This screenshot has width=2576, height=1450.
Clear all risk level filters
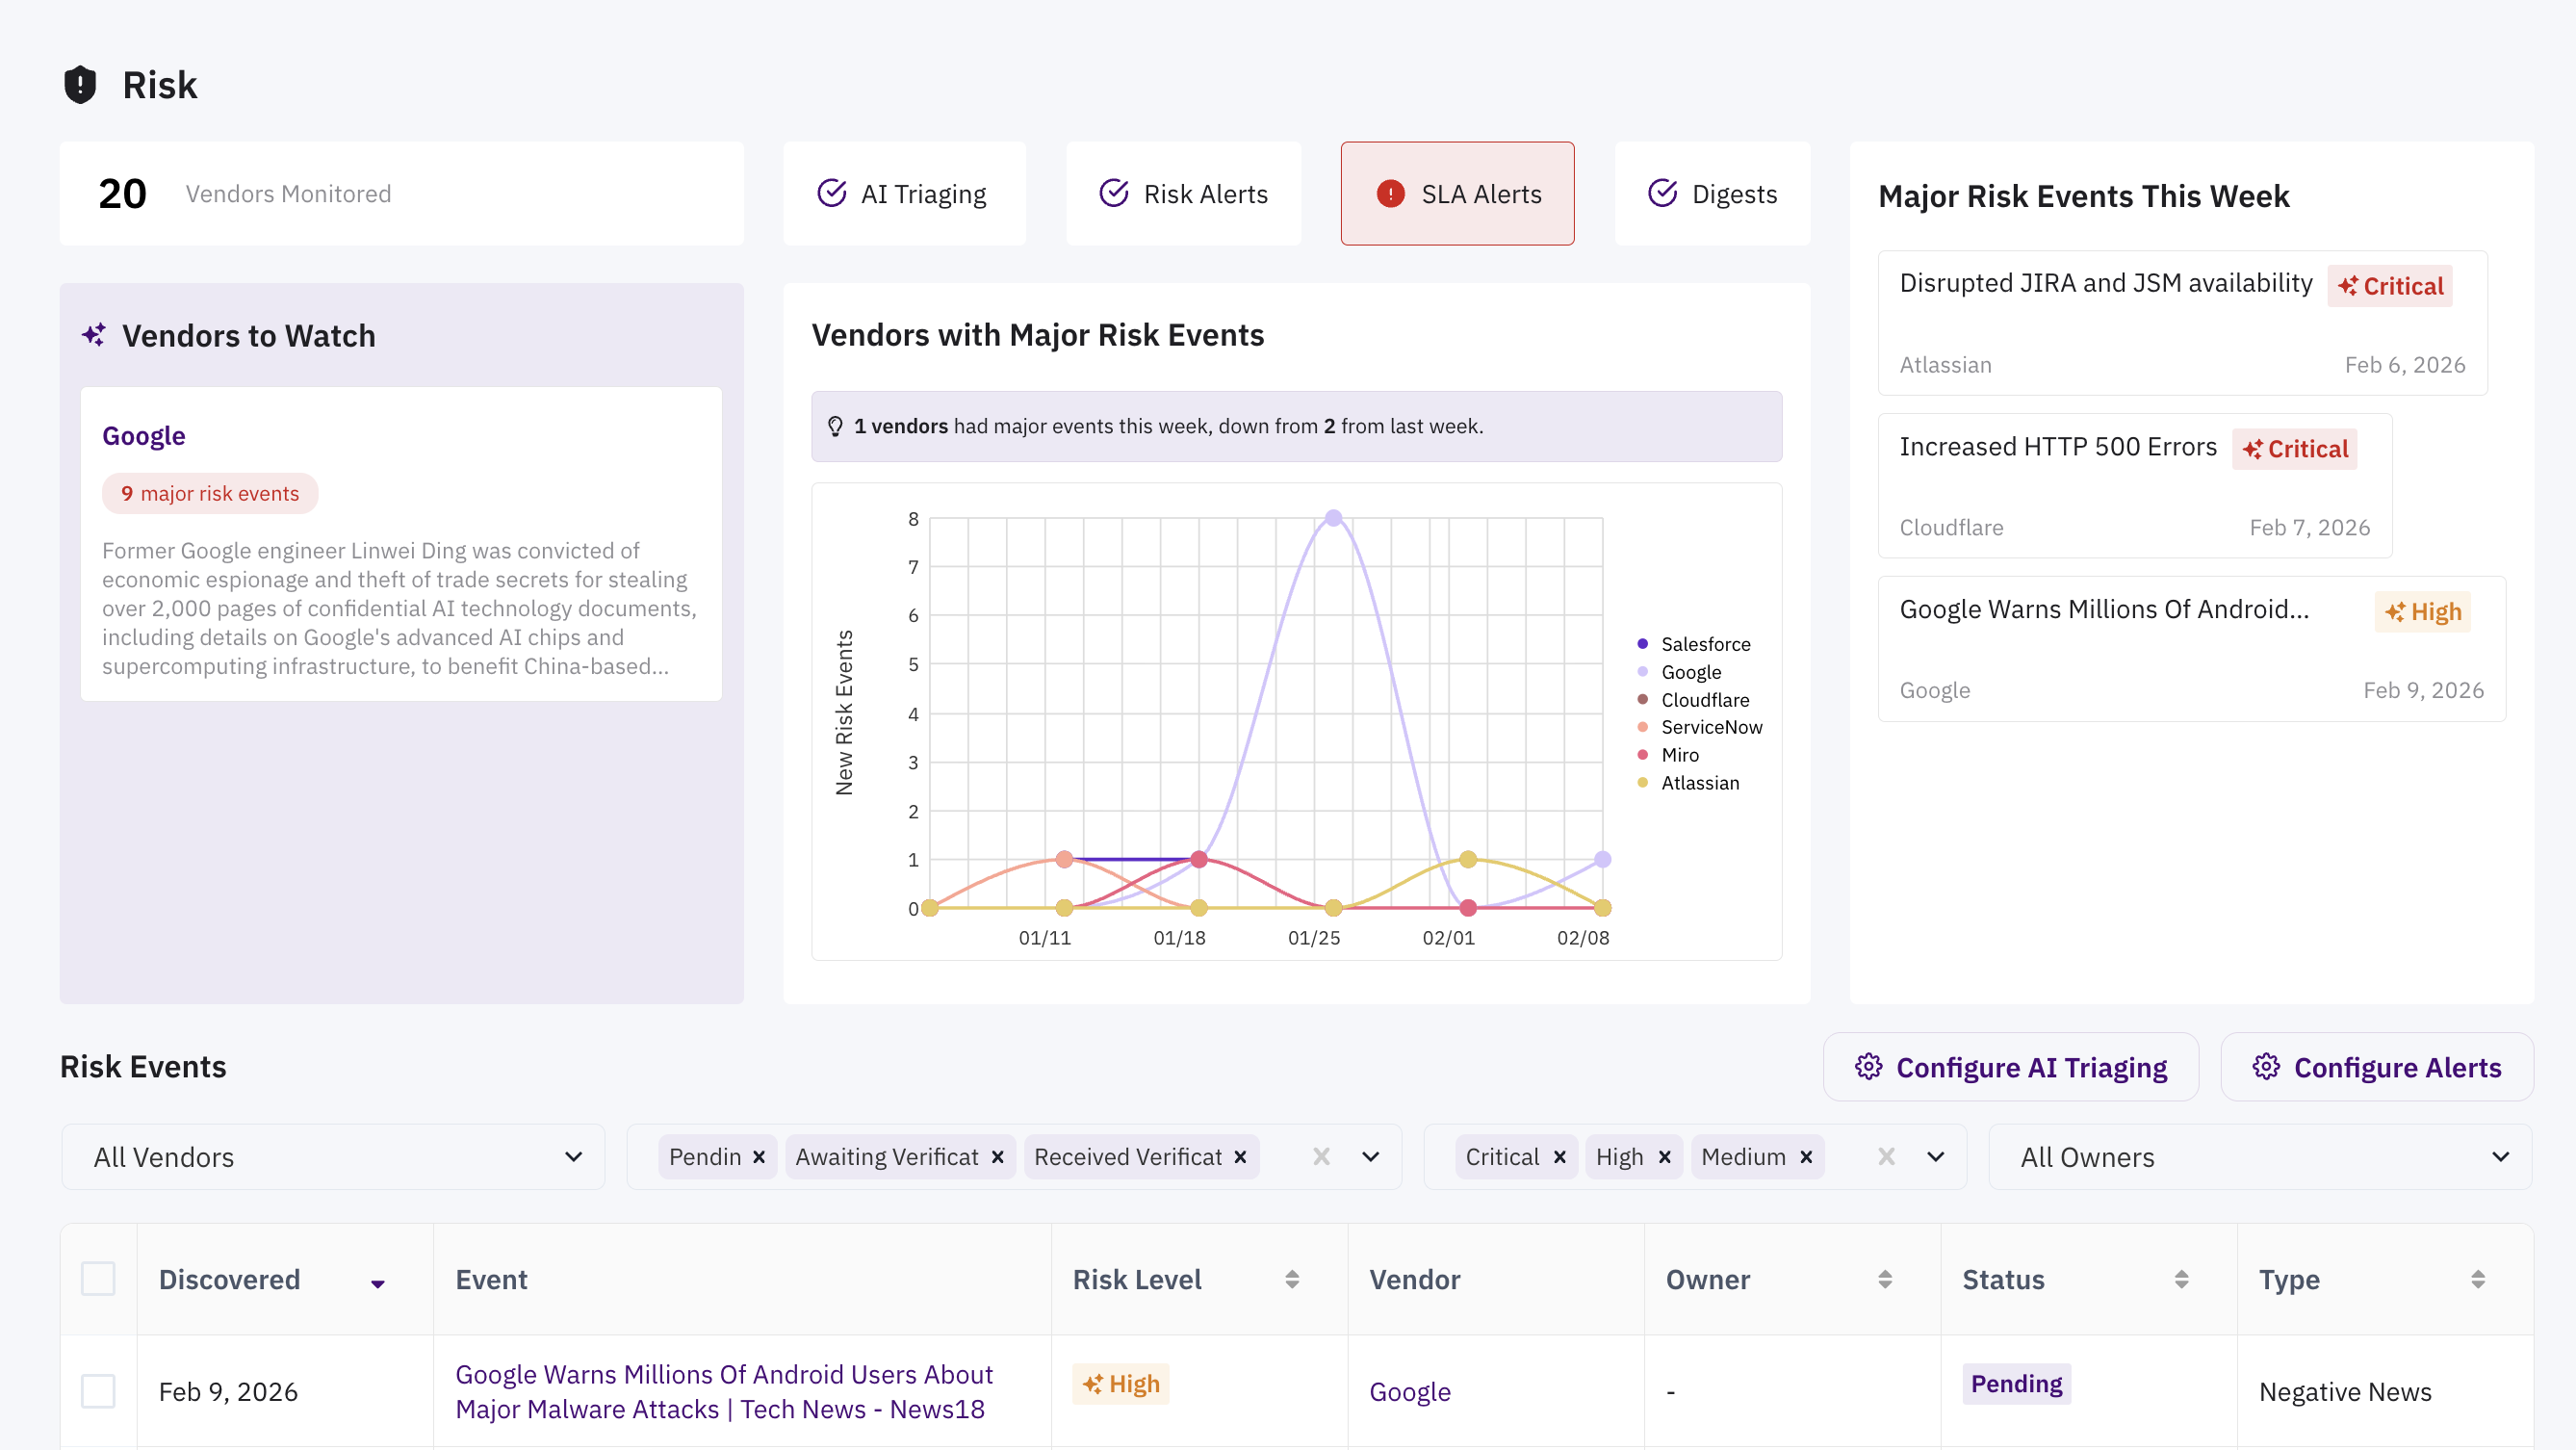[1886, 1157]
